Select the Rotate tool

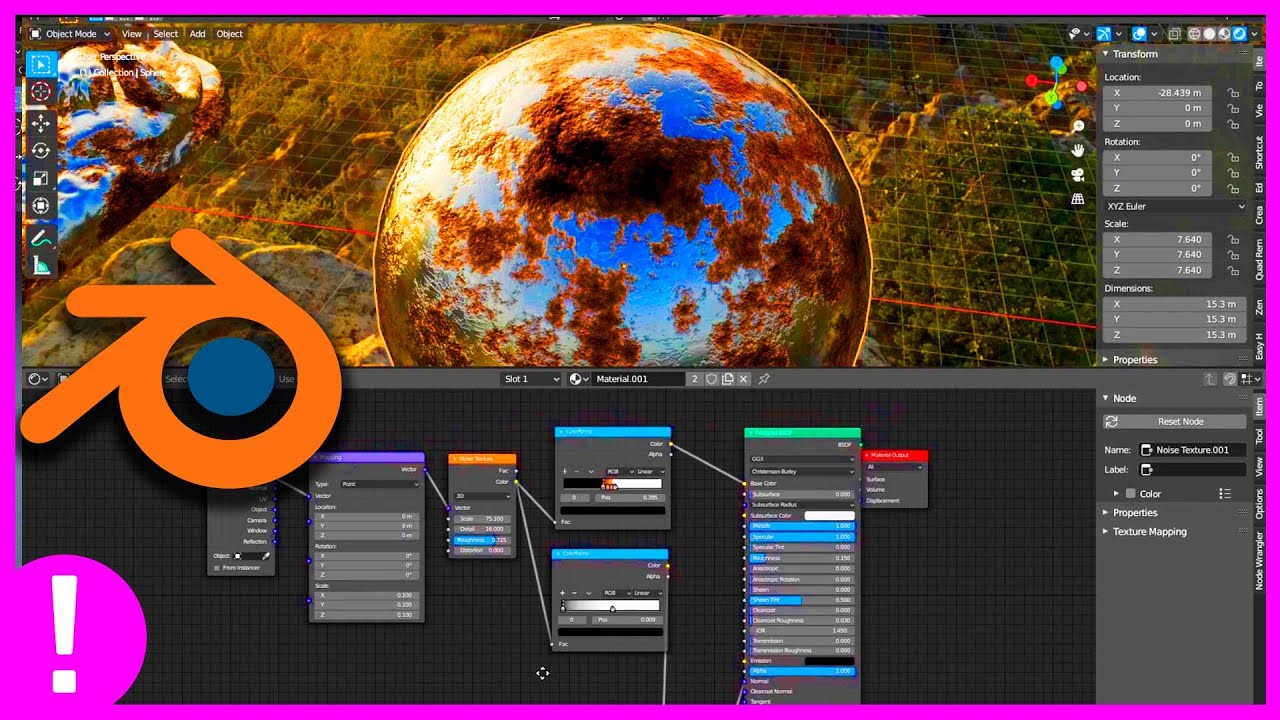pos(41,151)
